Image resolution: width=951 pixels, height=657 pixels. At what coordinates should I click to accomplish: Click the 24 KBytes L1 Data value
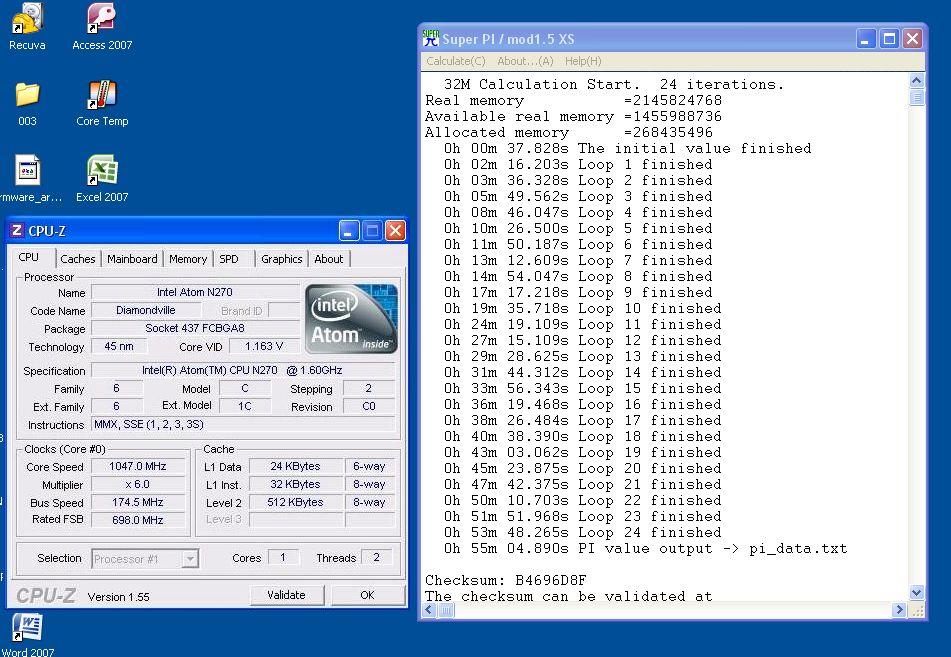click(295, 467)
